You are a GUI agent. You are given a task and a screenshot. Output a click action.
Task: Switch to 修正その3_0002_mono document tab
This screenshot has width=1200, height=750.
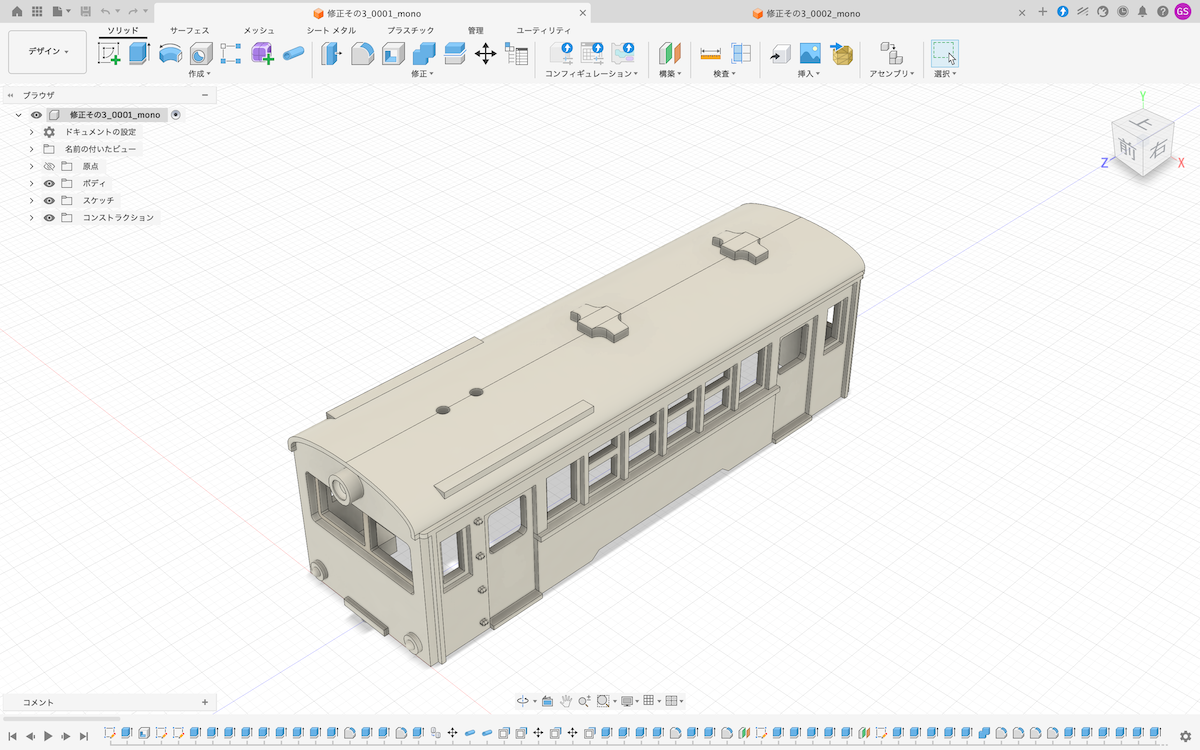point(813,13)
